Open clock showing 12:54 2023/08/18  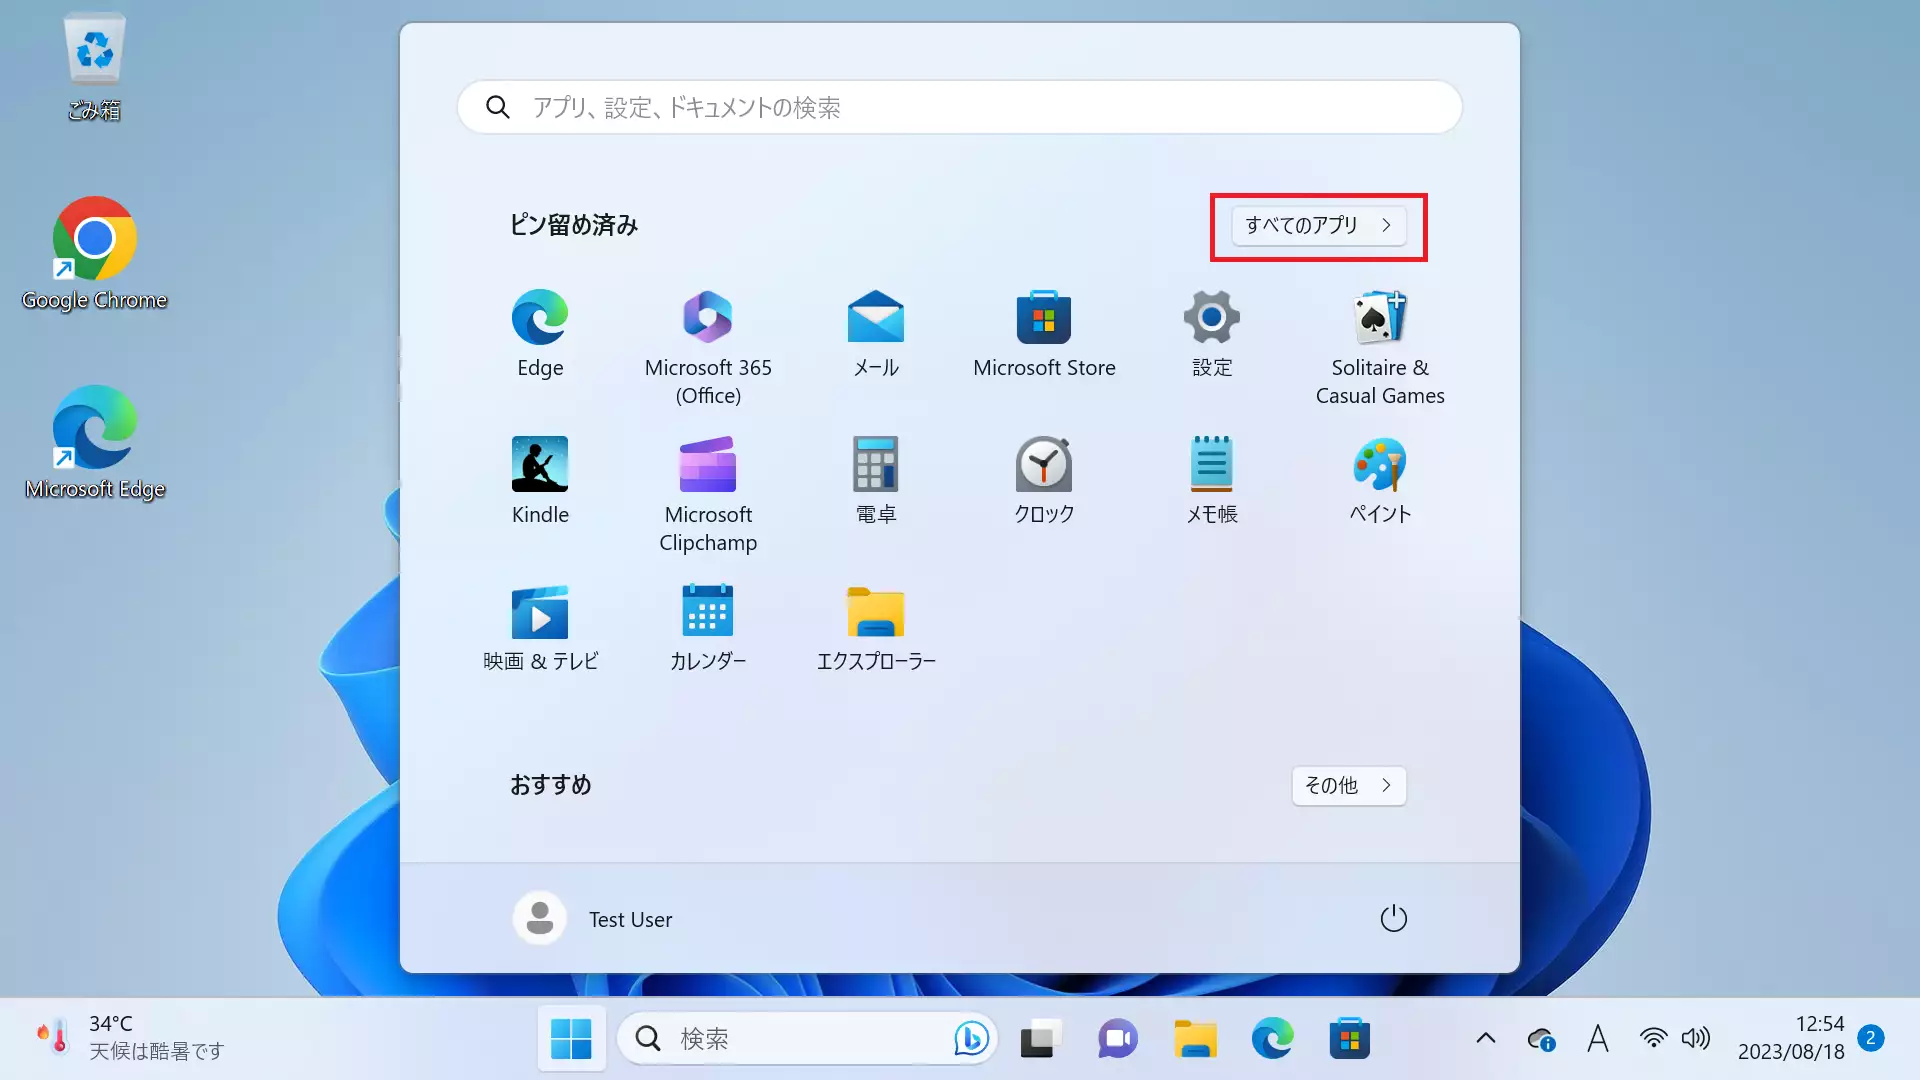click(x=1791, y=1038)
